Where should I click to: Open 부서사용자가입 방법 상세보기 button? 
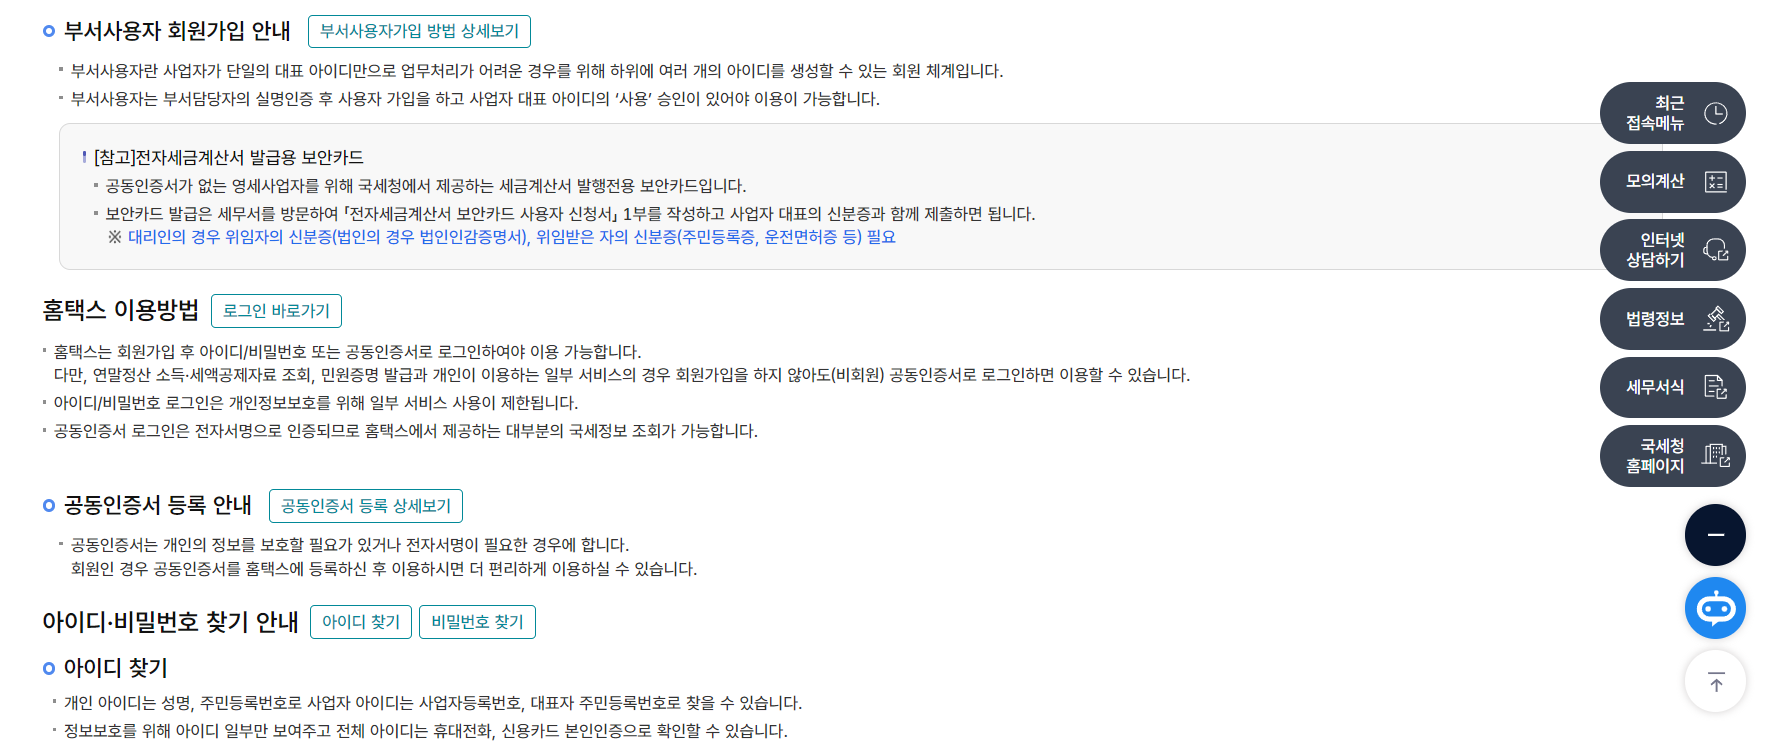419,31
